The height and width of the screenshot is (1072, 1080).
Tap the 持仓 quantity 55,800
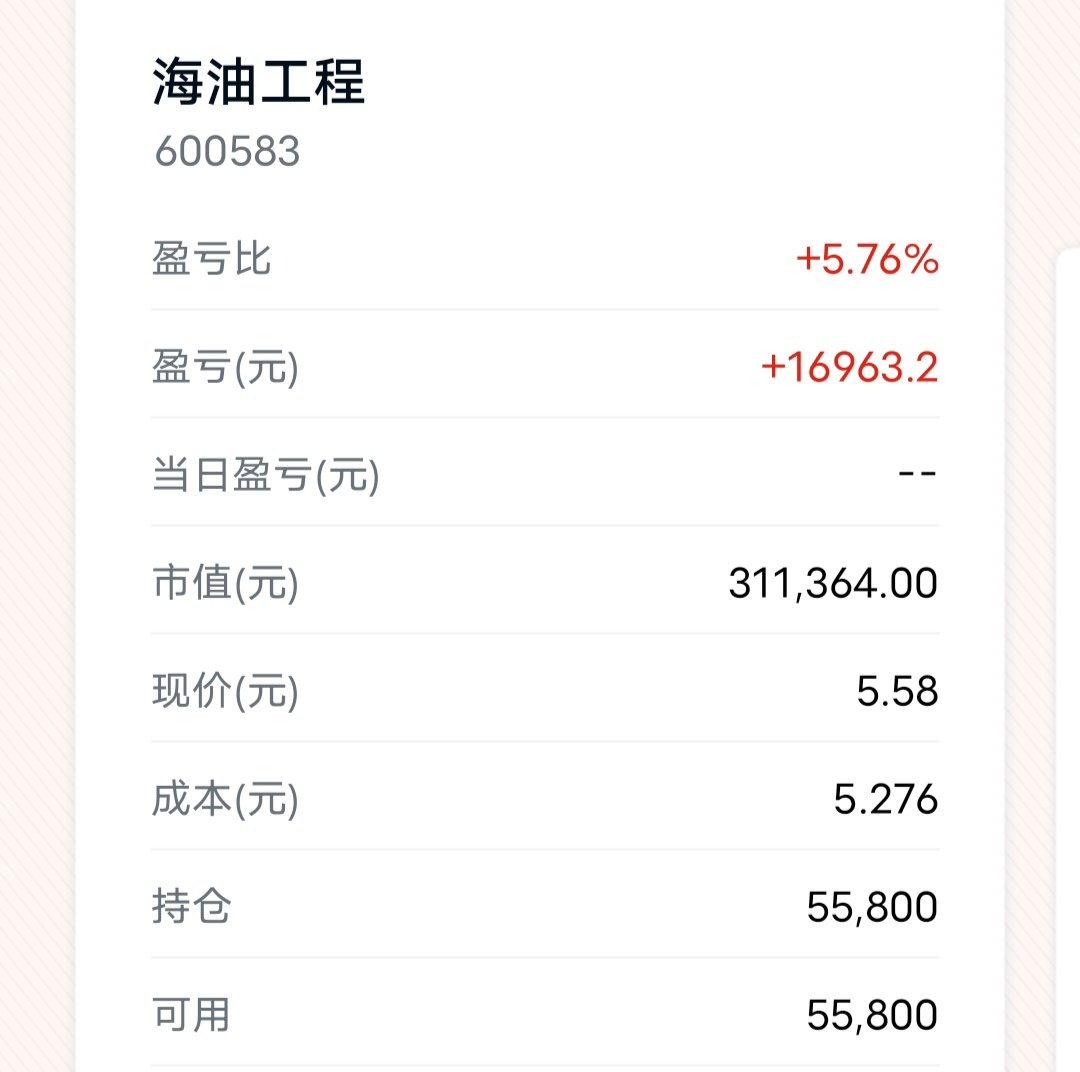pyautogui.click(x=872, y=908)
